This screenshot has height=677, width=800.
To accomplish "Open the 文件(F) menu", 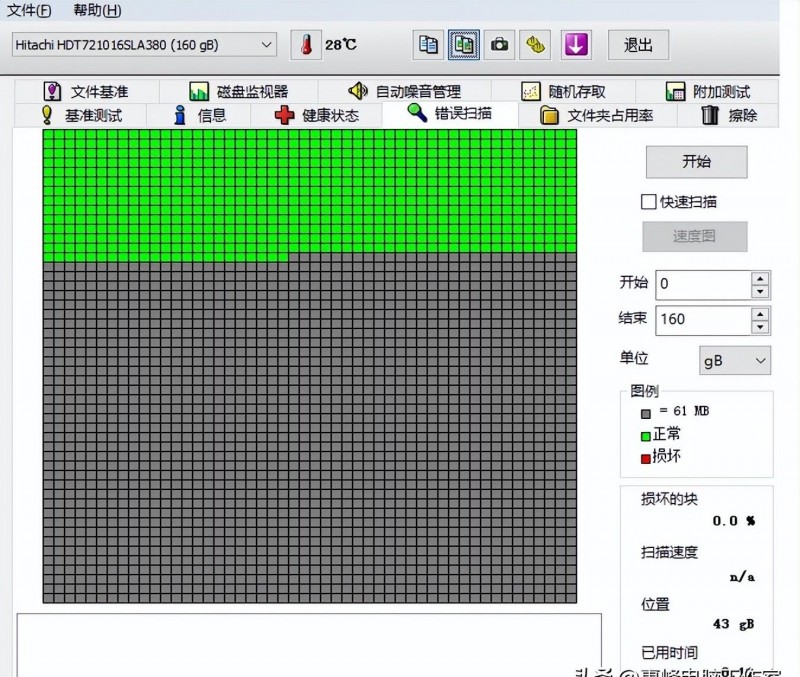I will pos(30,11).
